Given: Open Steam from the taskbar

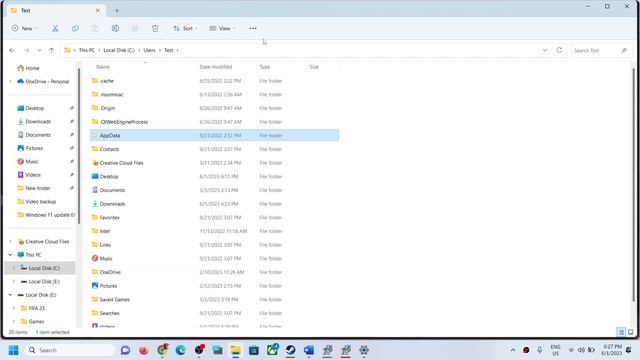Looking at the screenshot, I should tap(291, 350).
